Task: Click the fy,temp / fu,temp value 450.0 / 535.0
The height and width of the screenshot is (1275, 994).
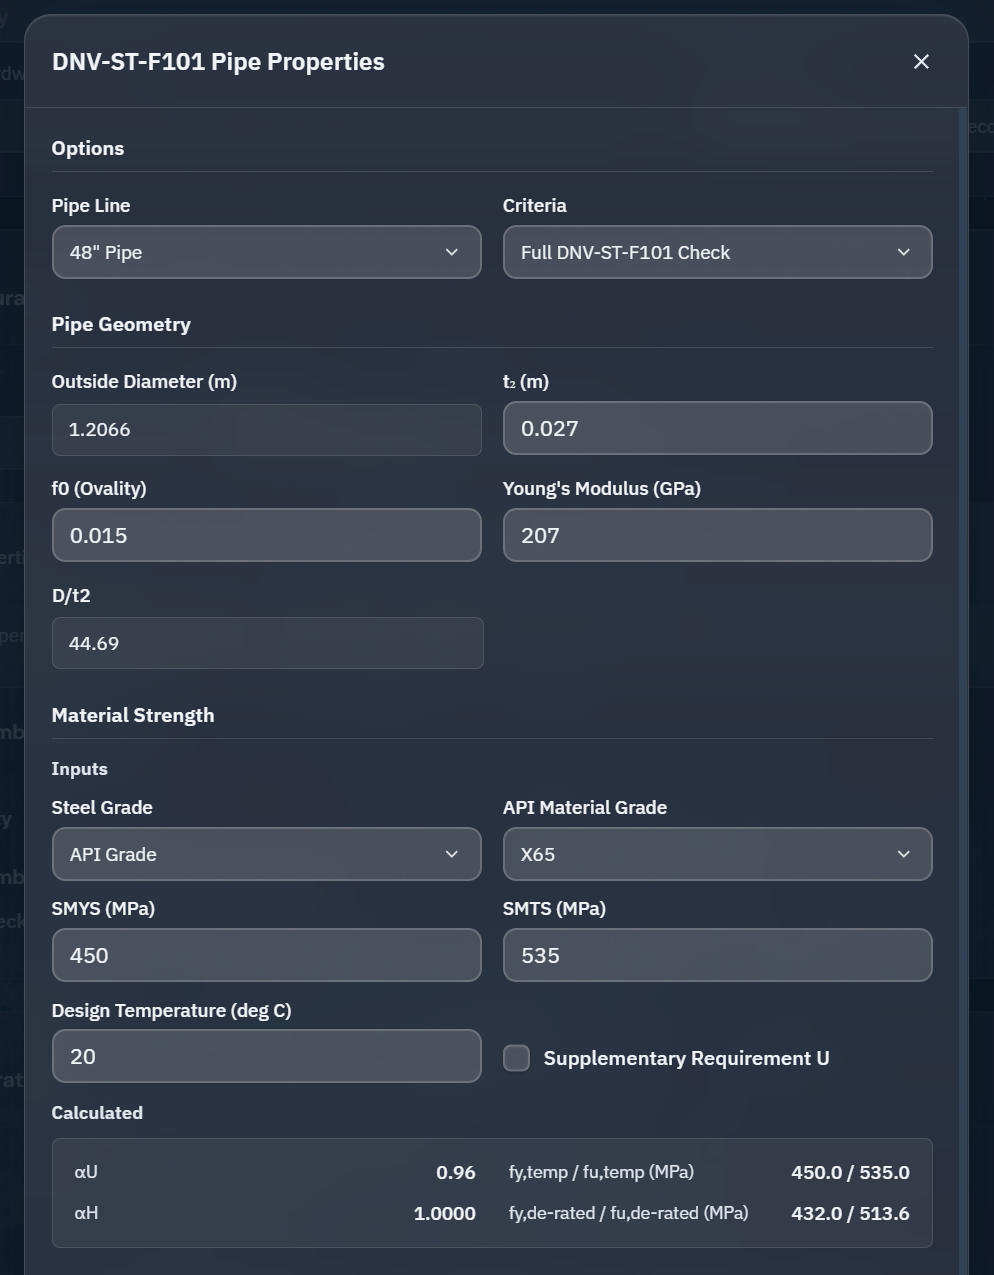Action: point(850,1172)
